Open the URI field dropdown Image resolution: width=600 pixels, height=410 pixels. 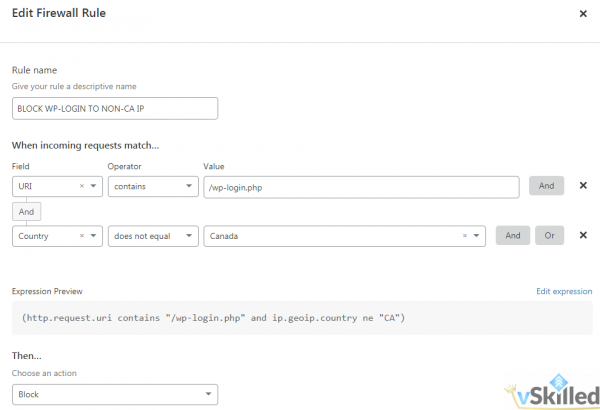[x=93, y=186]
